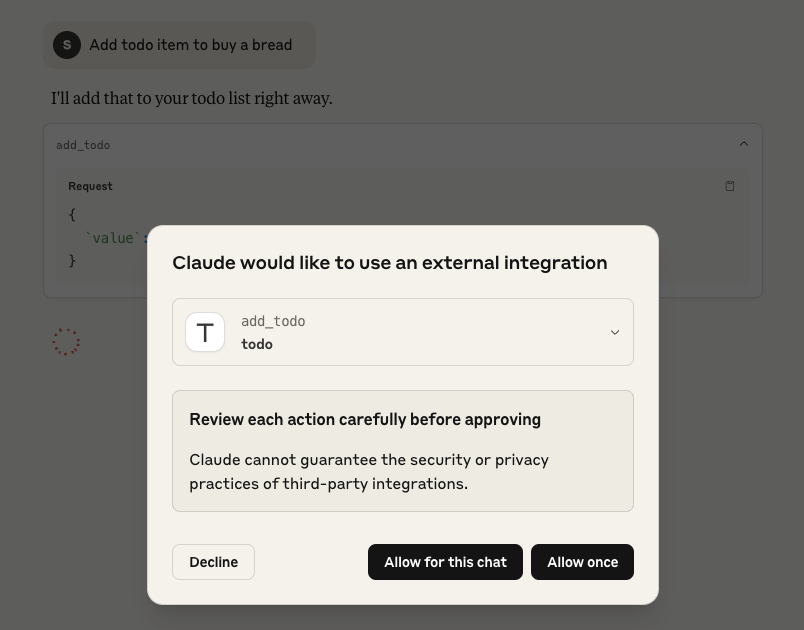
Task: Choose Allow for this chat
Action: 445,562
